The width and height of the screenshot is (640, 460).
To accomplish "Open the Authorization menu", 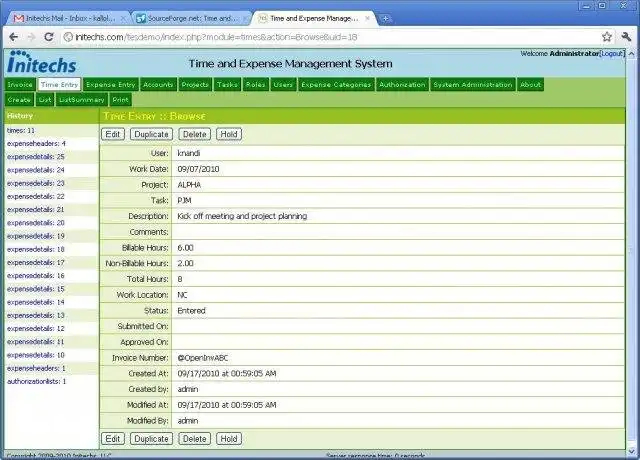I will [x=402, y=84].
